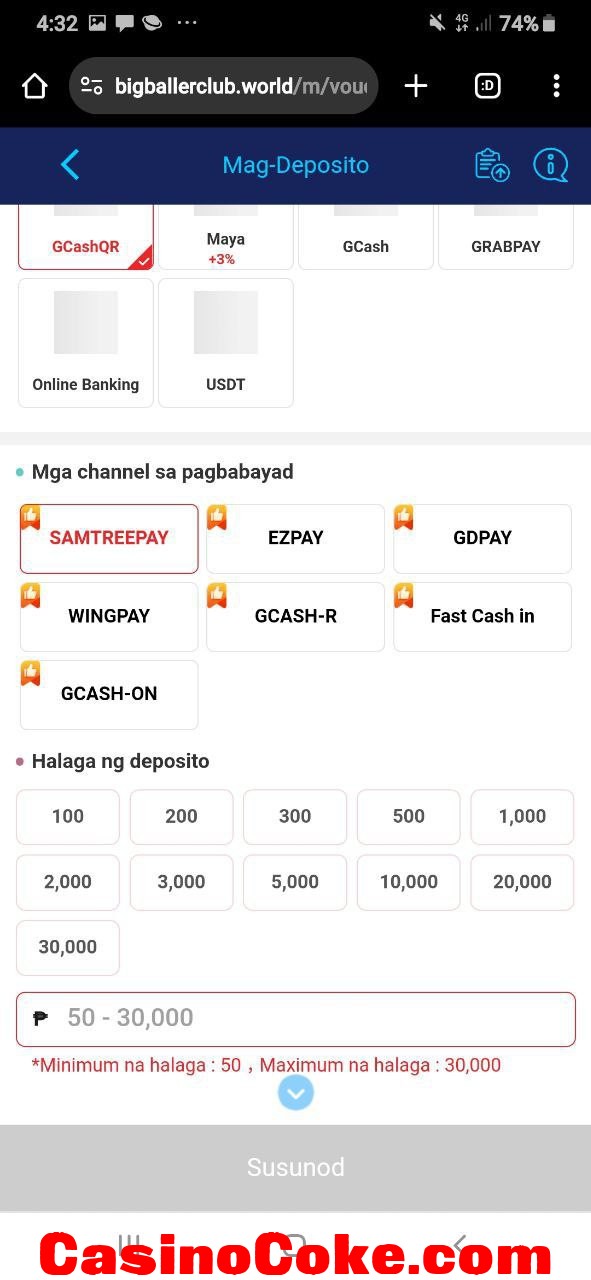This screenshot has width=591, height=1280.
Task: Tap the site info icon in address bar
Action: pyautogui.click(x=92, y=87)
